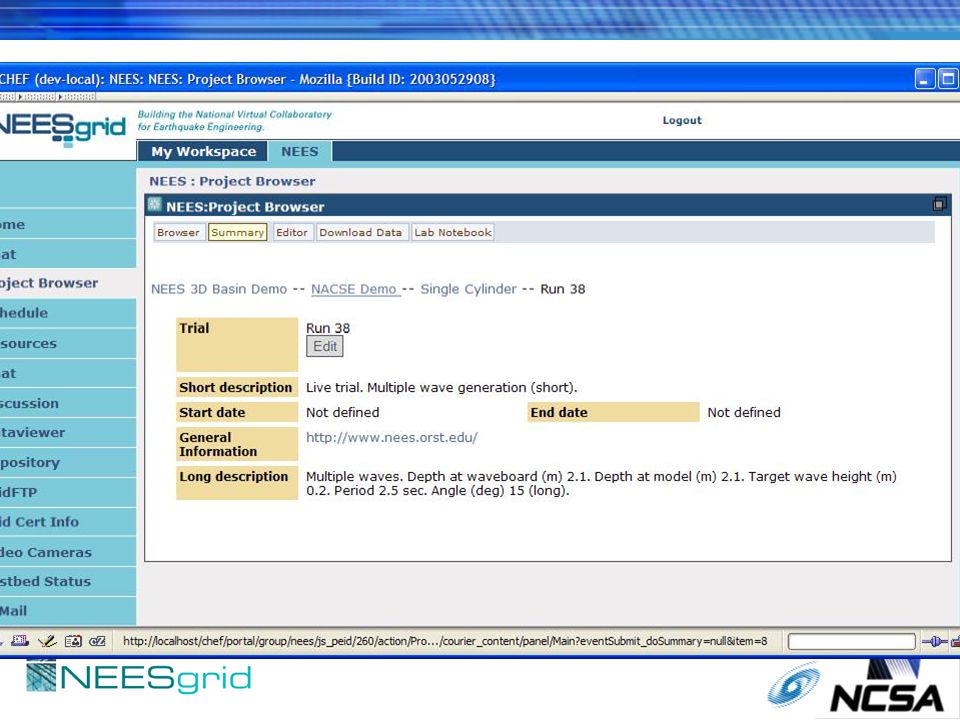Go to NEES 3D Basin Demo breadcrumb

coord(219,289)
